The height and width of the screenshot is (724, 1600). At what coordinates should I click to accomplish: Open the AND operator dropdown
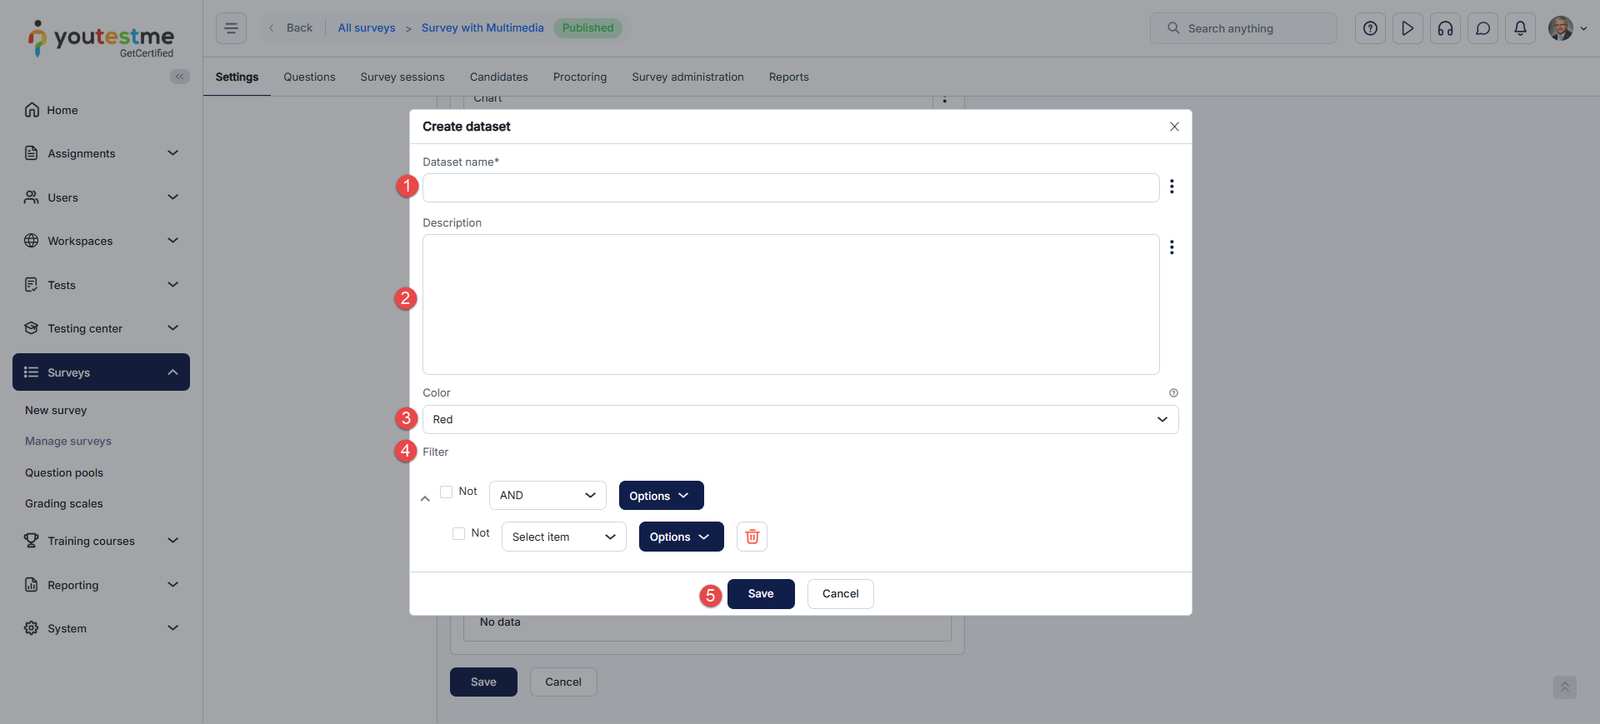[x=547, y=496]
